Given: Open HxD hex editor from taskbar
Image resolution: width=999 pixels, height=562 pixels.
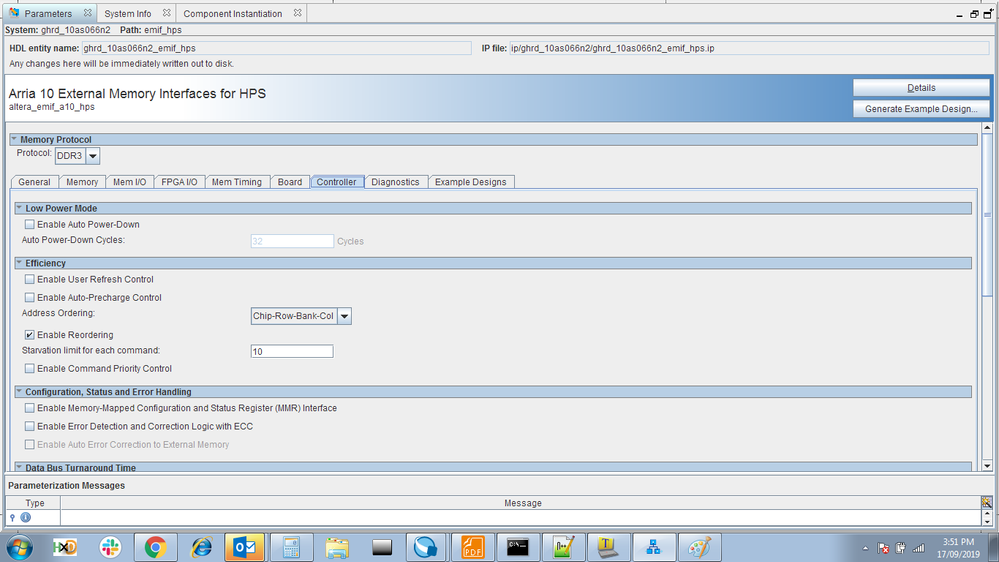Looking at the screenshot, I should [64, 547].
